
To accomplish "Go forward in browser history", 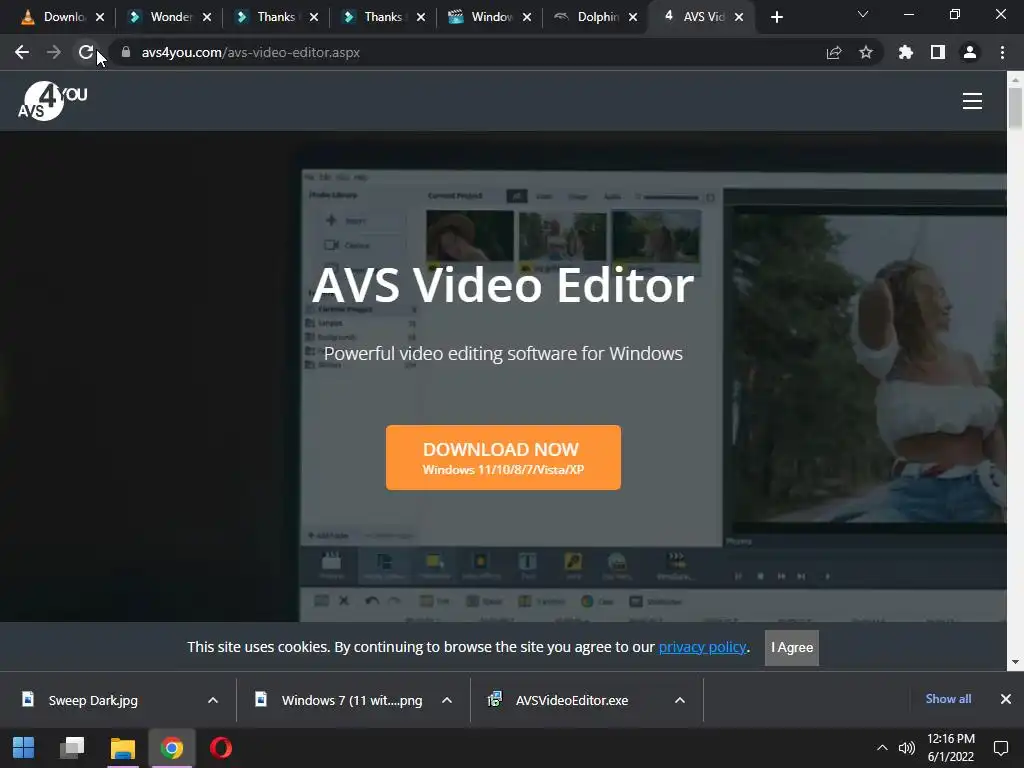I will pyautogui.click(x=54, y=52).
